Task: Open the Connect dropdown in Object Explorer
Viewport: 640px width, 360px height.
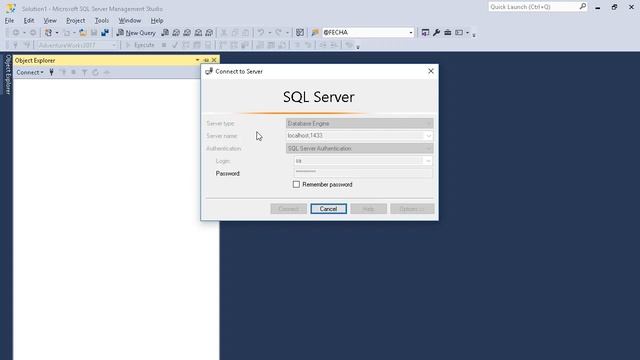Action: pyautogui.click(x=30, y=72)
